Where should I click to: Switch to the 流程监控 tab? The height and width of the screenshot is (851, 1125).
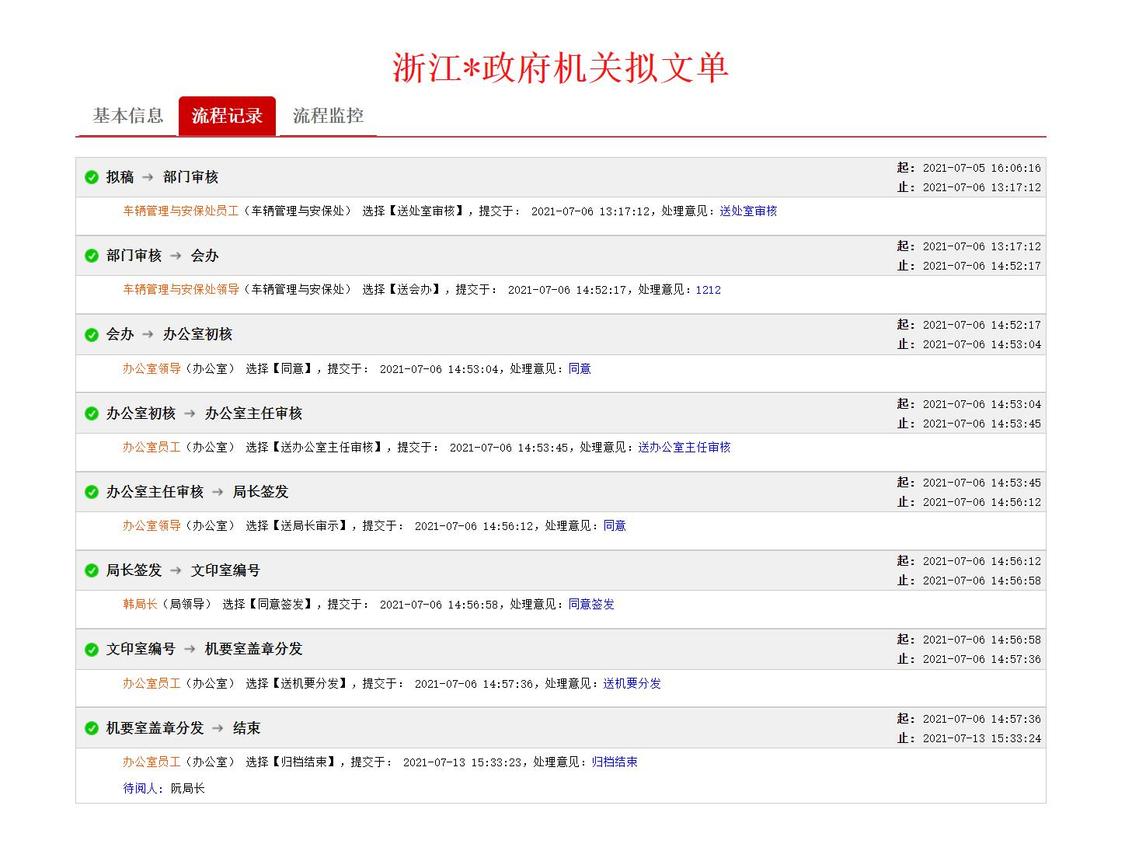click(x=328, y=116)
